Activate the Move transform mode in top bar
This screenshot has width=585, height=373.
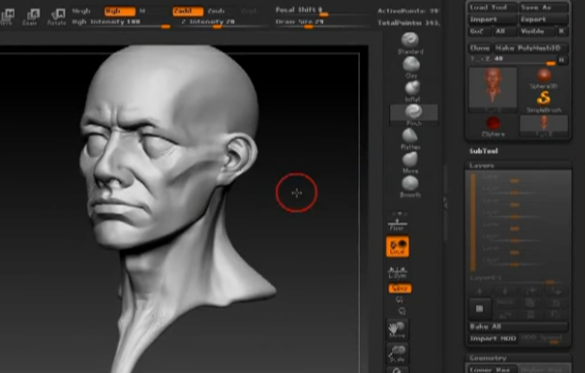click(x=7, y=17)
